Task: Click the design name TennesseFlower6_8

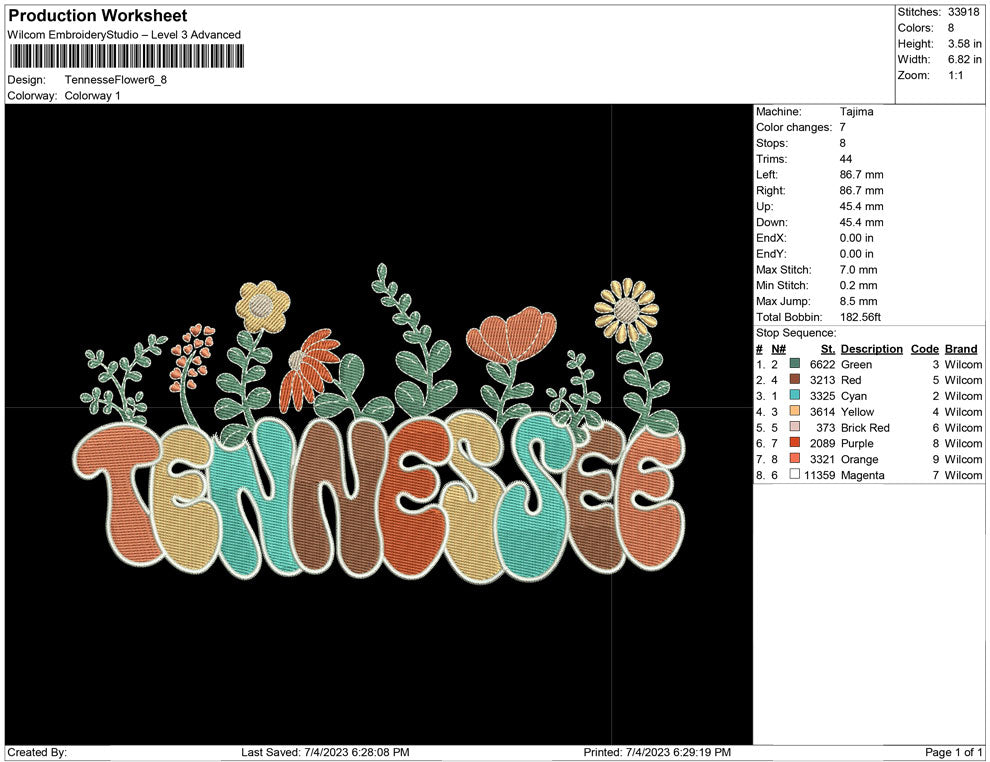Action: (116, 79)
